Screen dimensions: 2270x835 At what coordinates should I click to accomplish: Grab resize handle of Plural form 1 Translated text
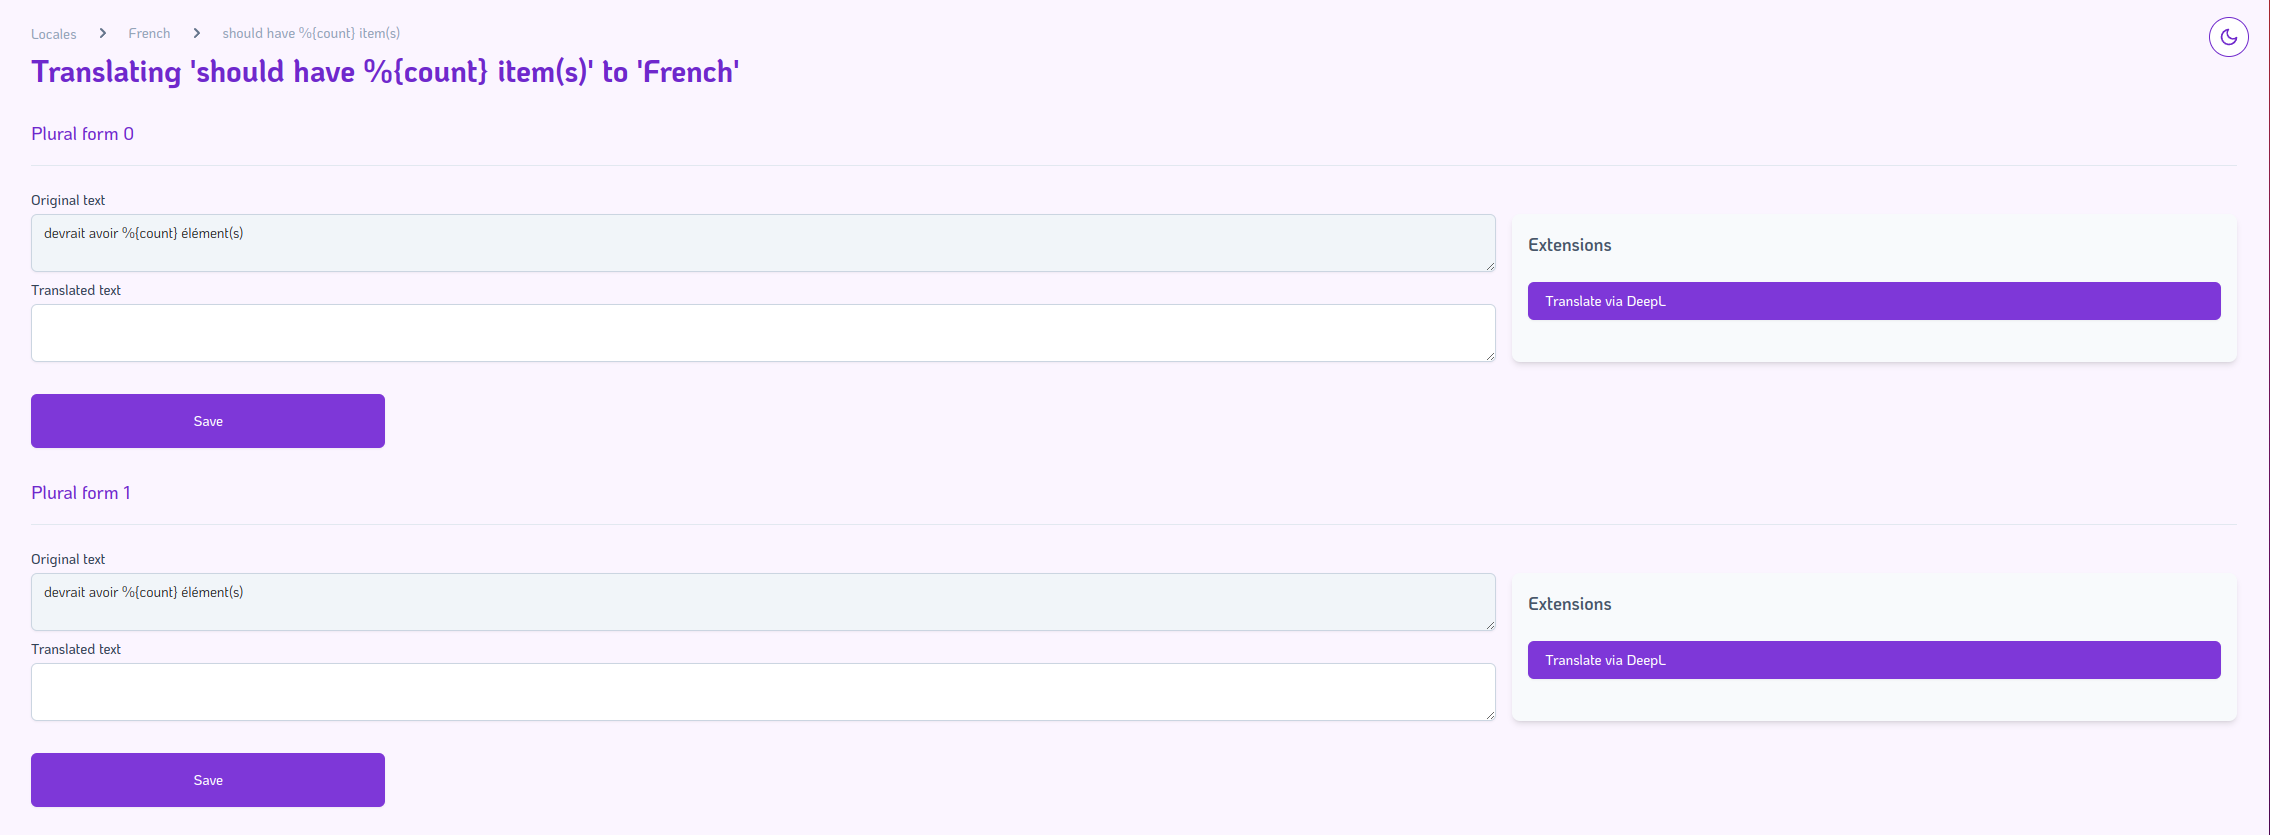click(1490, 715)
